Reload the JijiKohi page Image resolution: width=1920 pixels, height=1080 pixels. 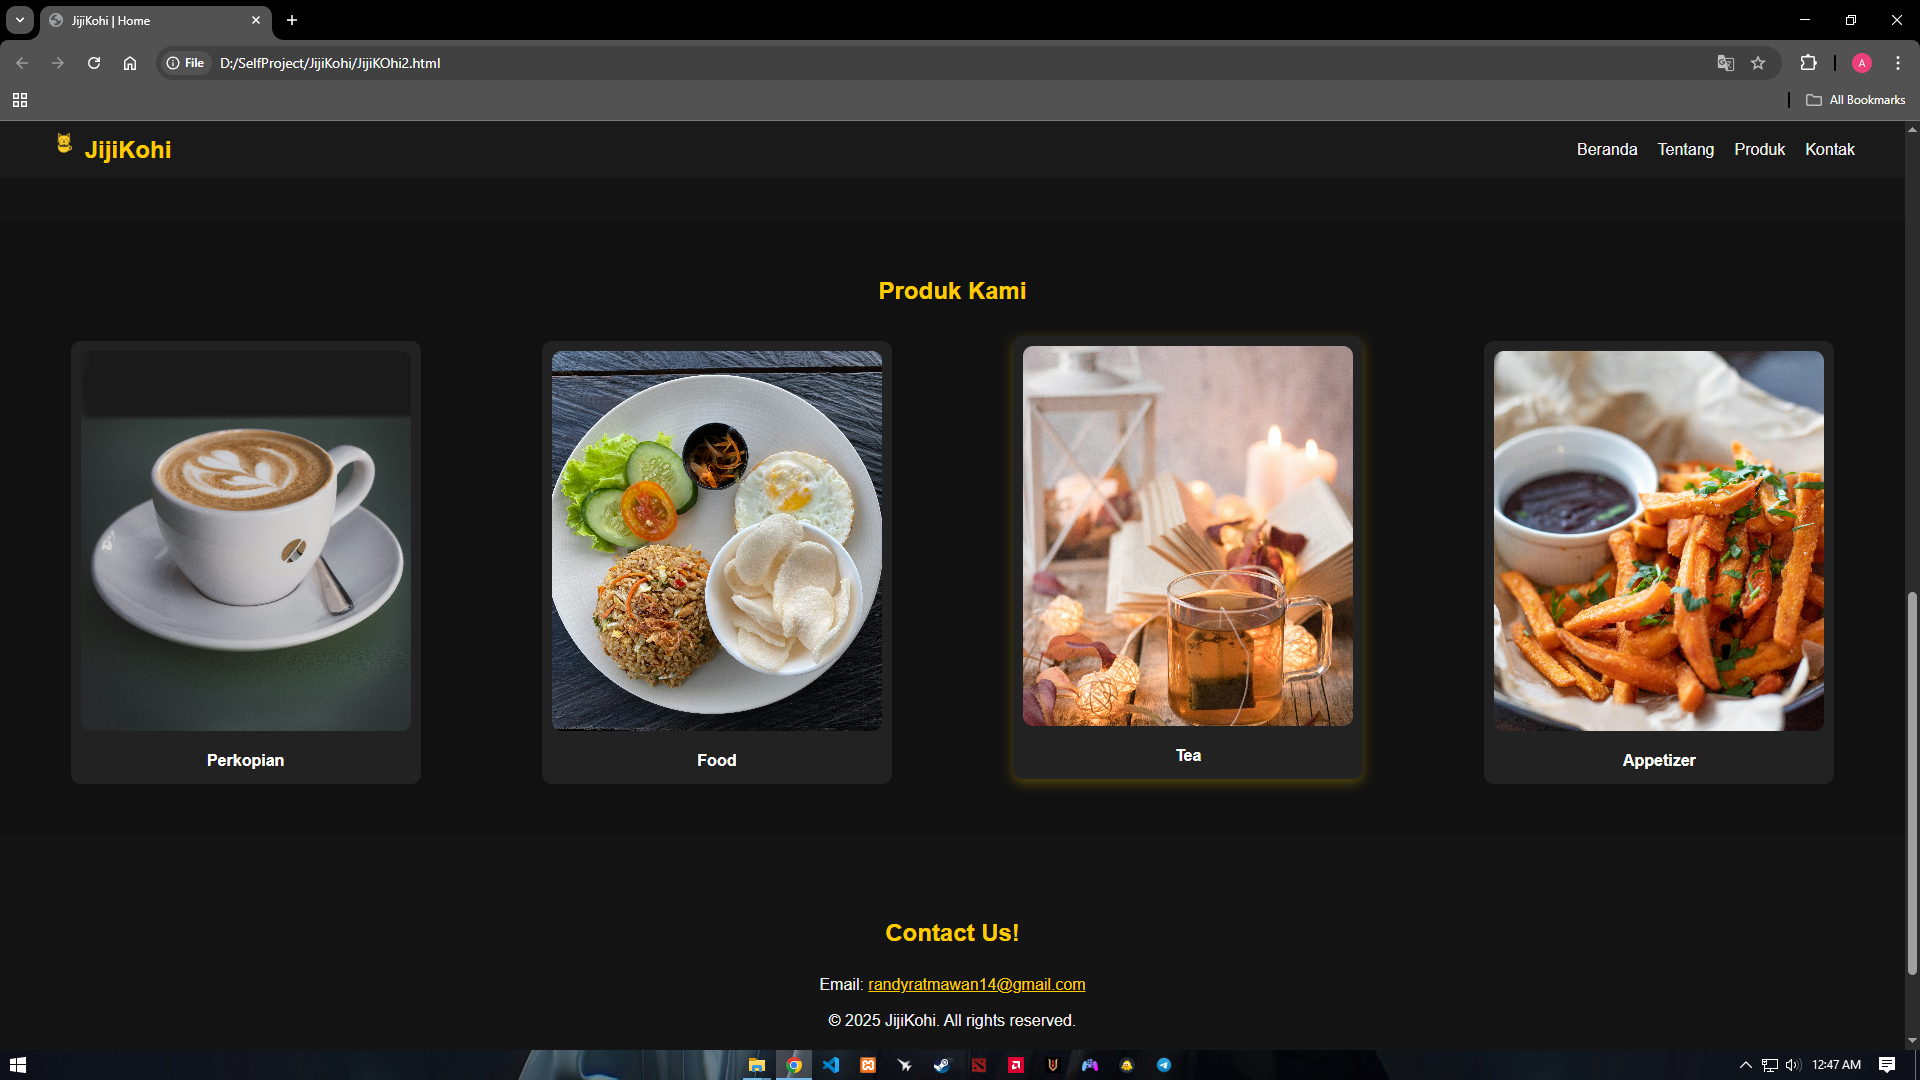coord(93,63)
